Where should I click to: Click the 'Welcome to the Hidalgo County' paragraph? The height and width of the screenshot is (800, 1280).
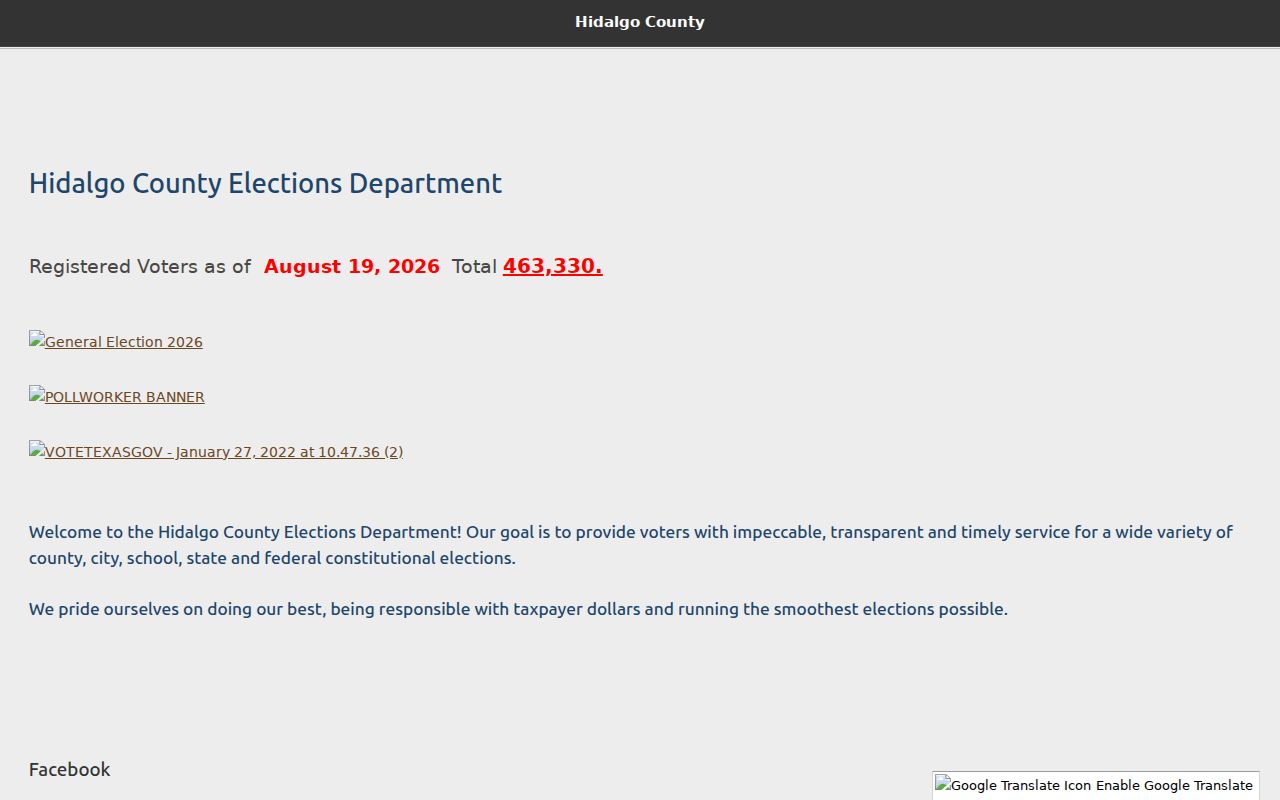coord(631,545)
